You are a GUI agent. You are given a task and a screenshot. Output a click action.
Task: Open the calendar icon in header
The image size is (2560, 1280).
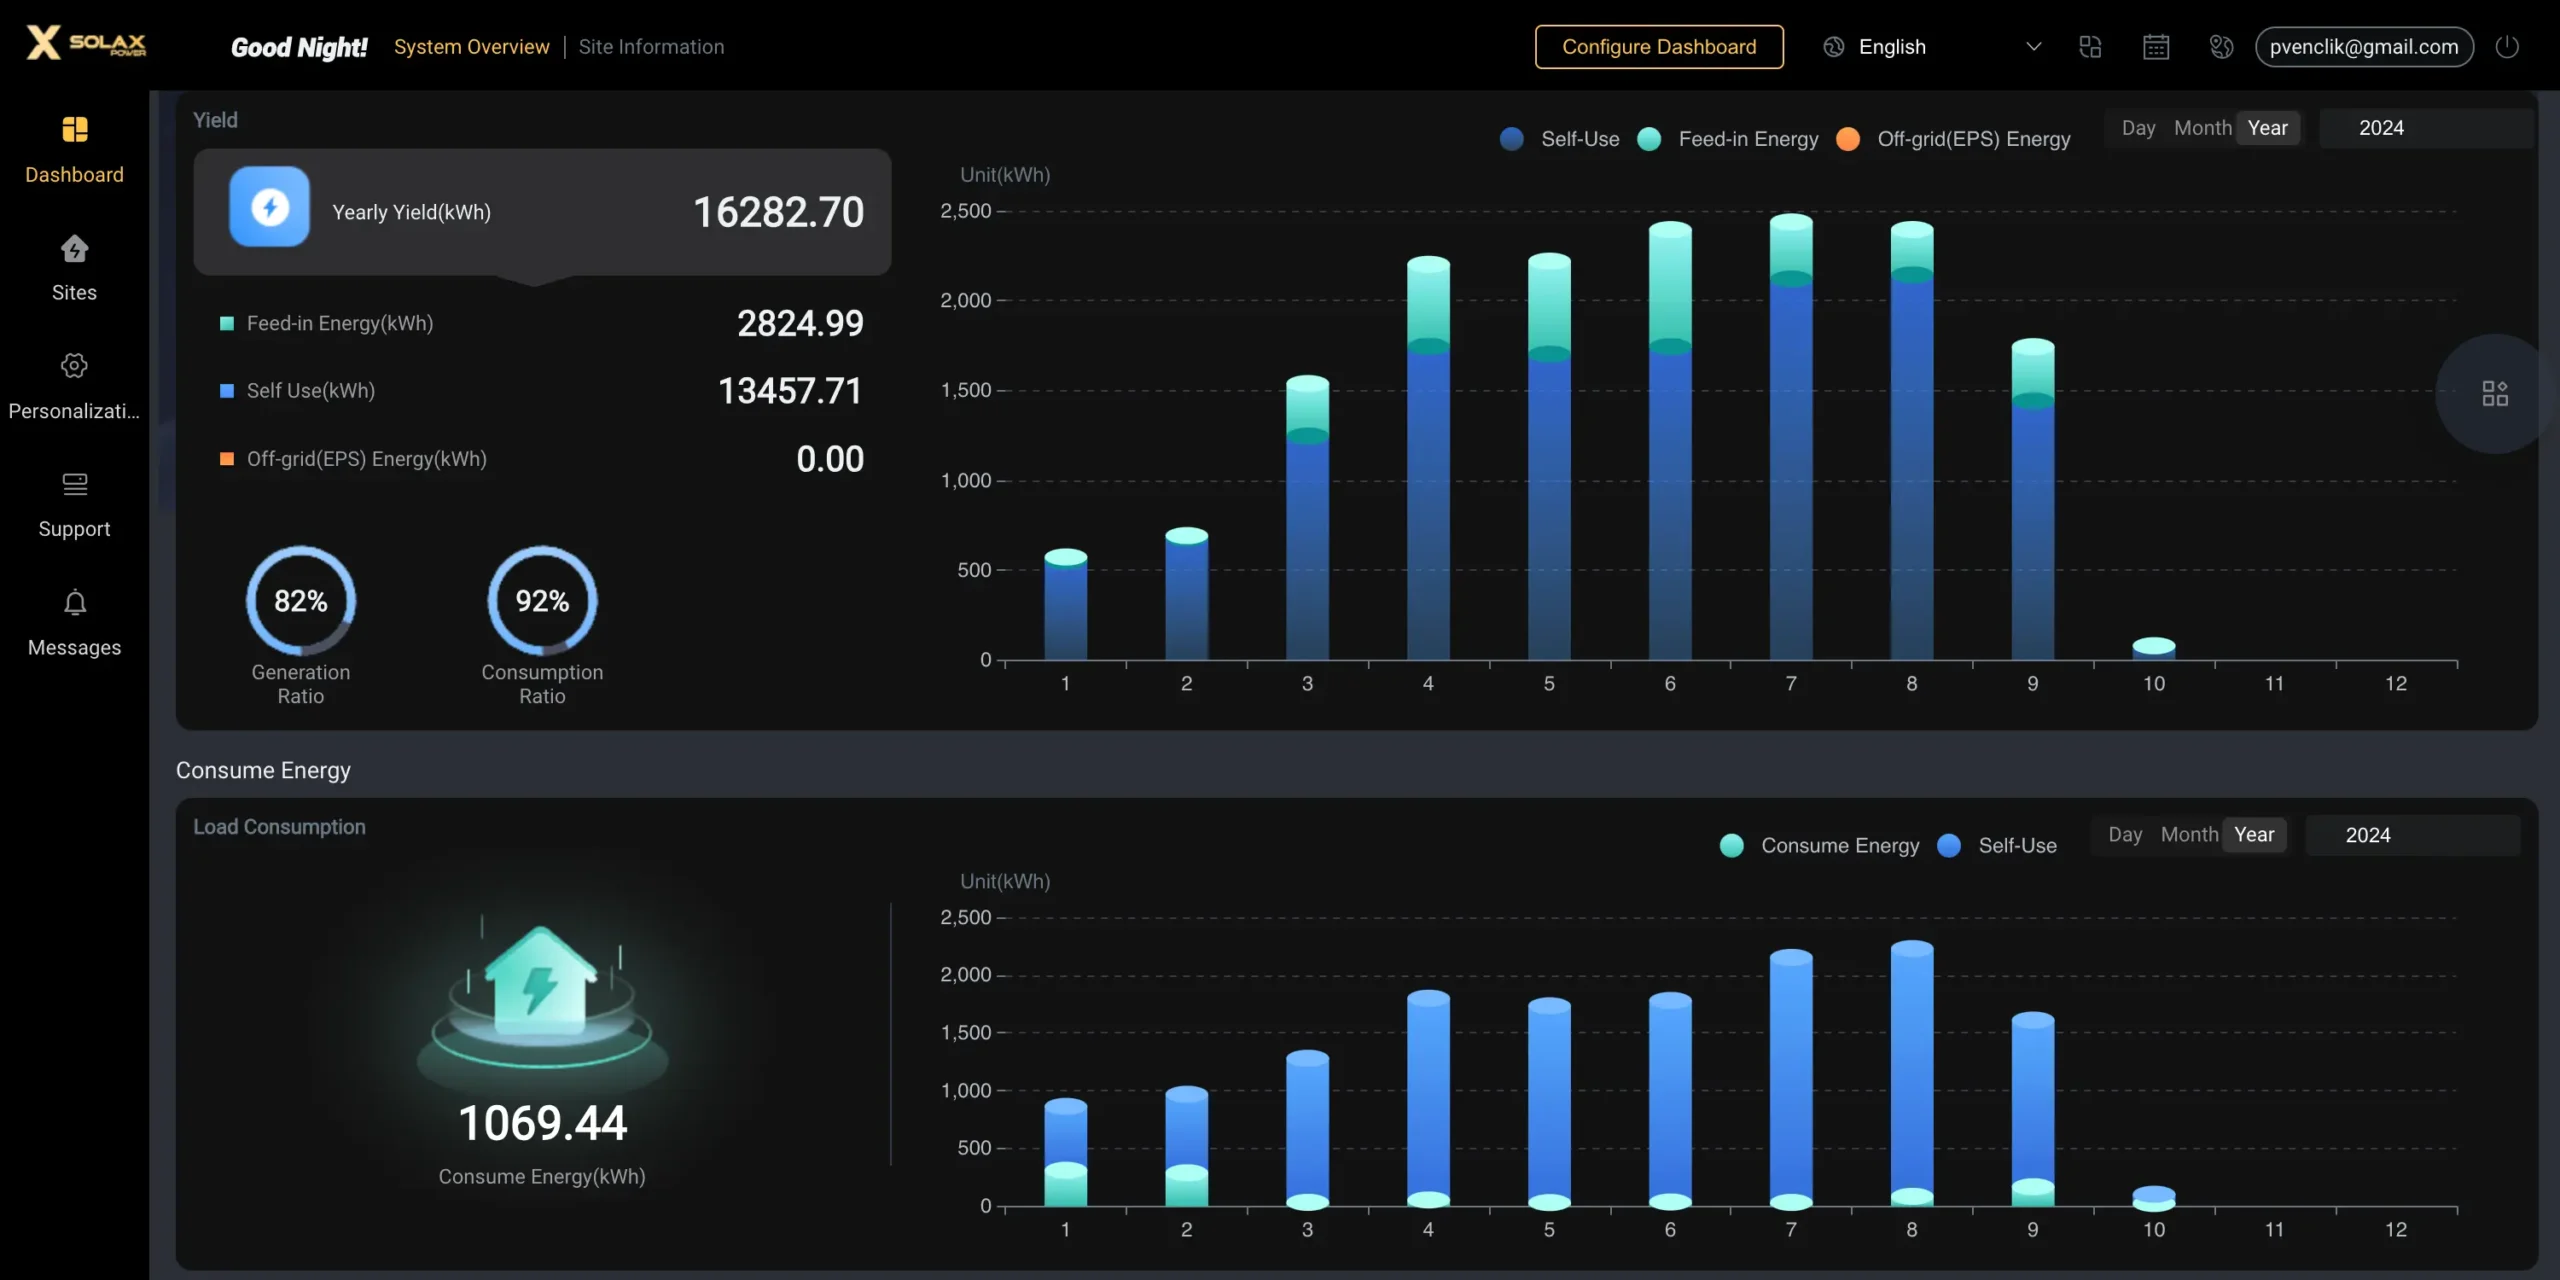pos(2156,47)
